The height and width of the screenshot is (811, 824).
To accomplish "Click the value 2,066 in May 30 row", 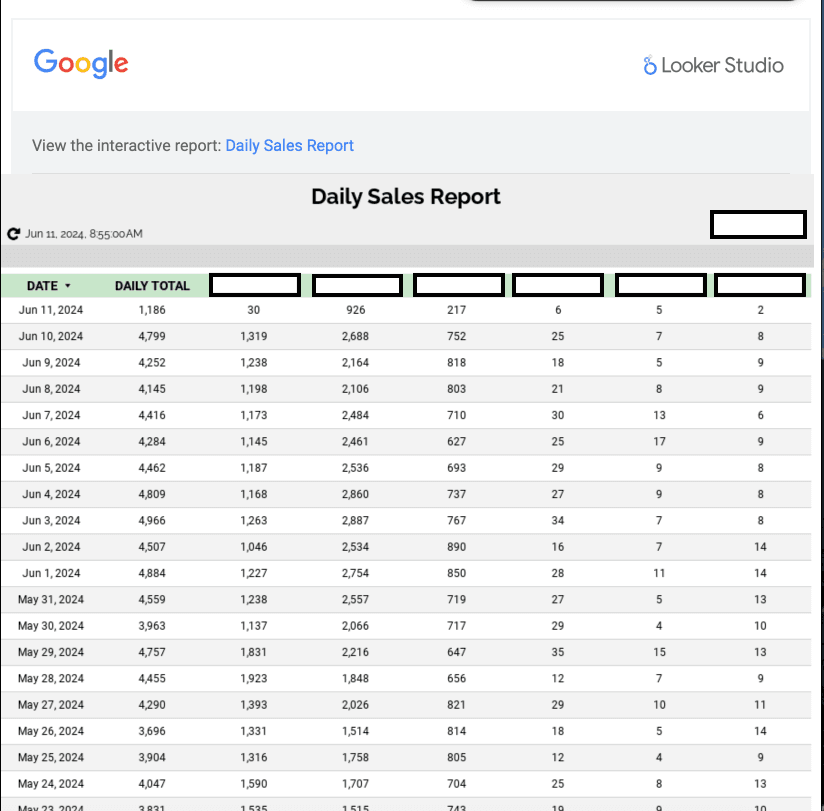I will tap(355, 626).
